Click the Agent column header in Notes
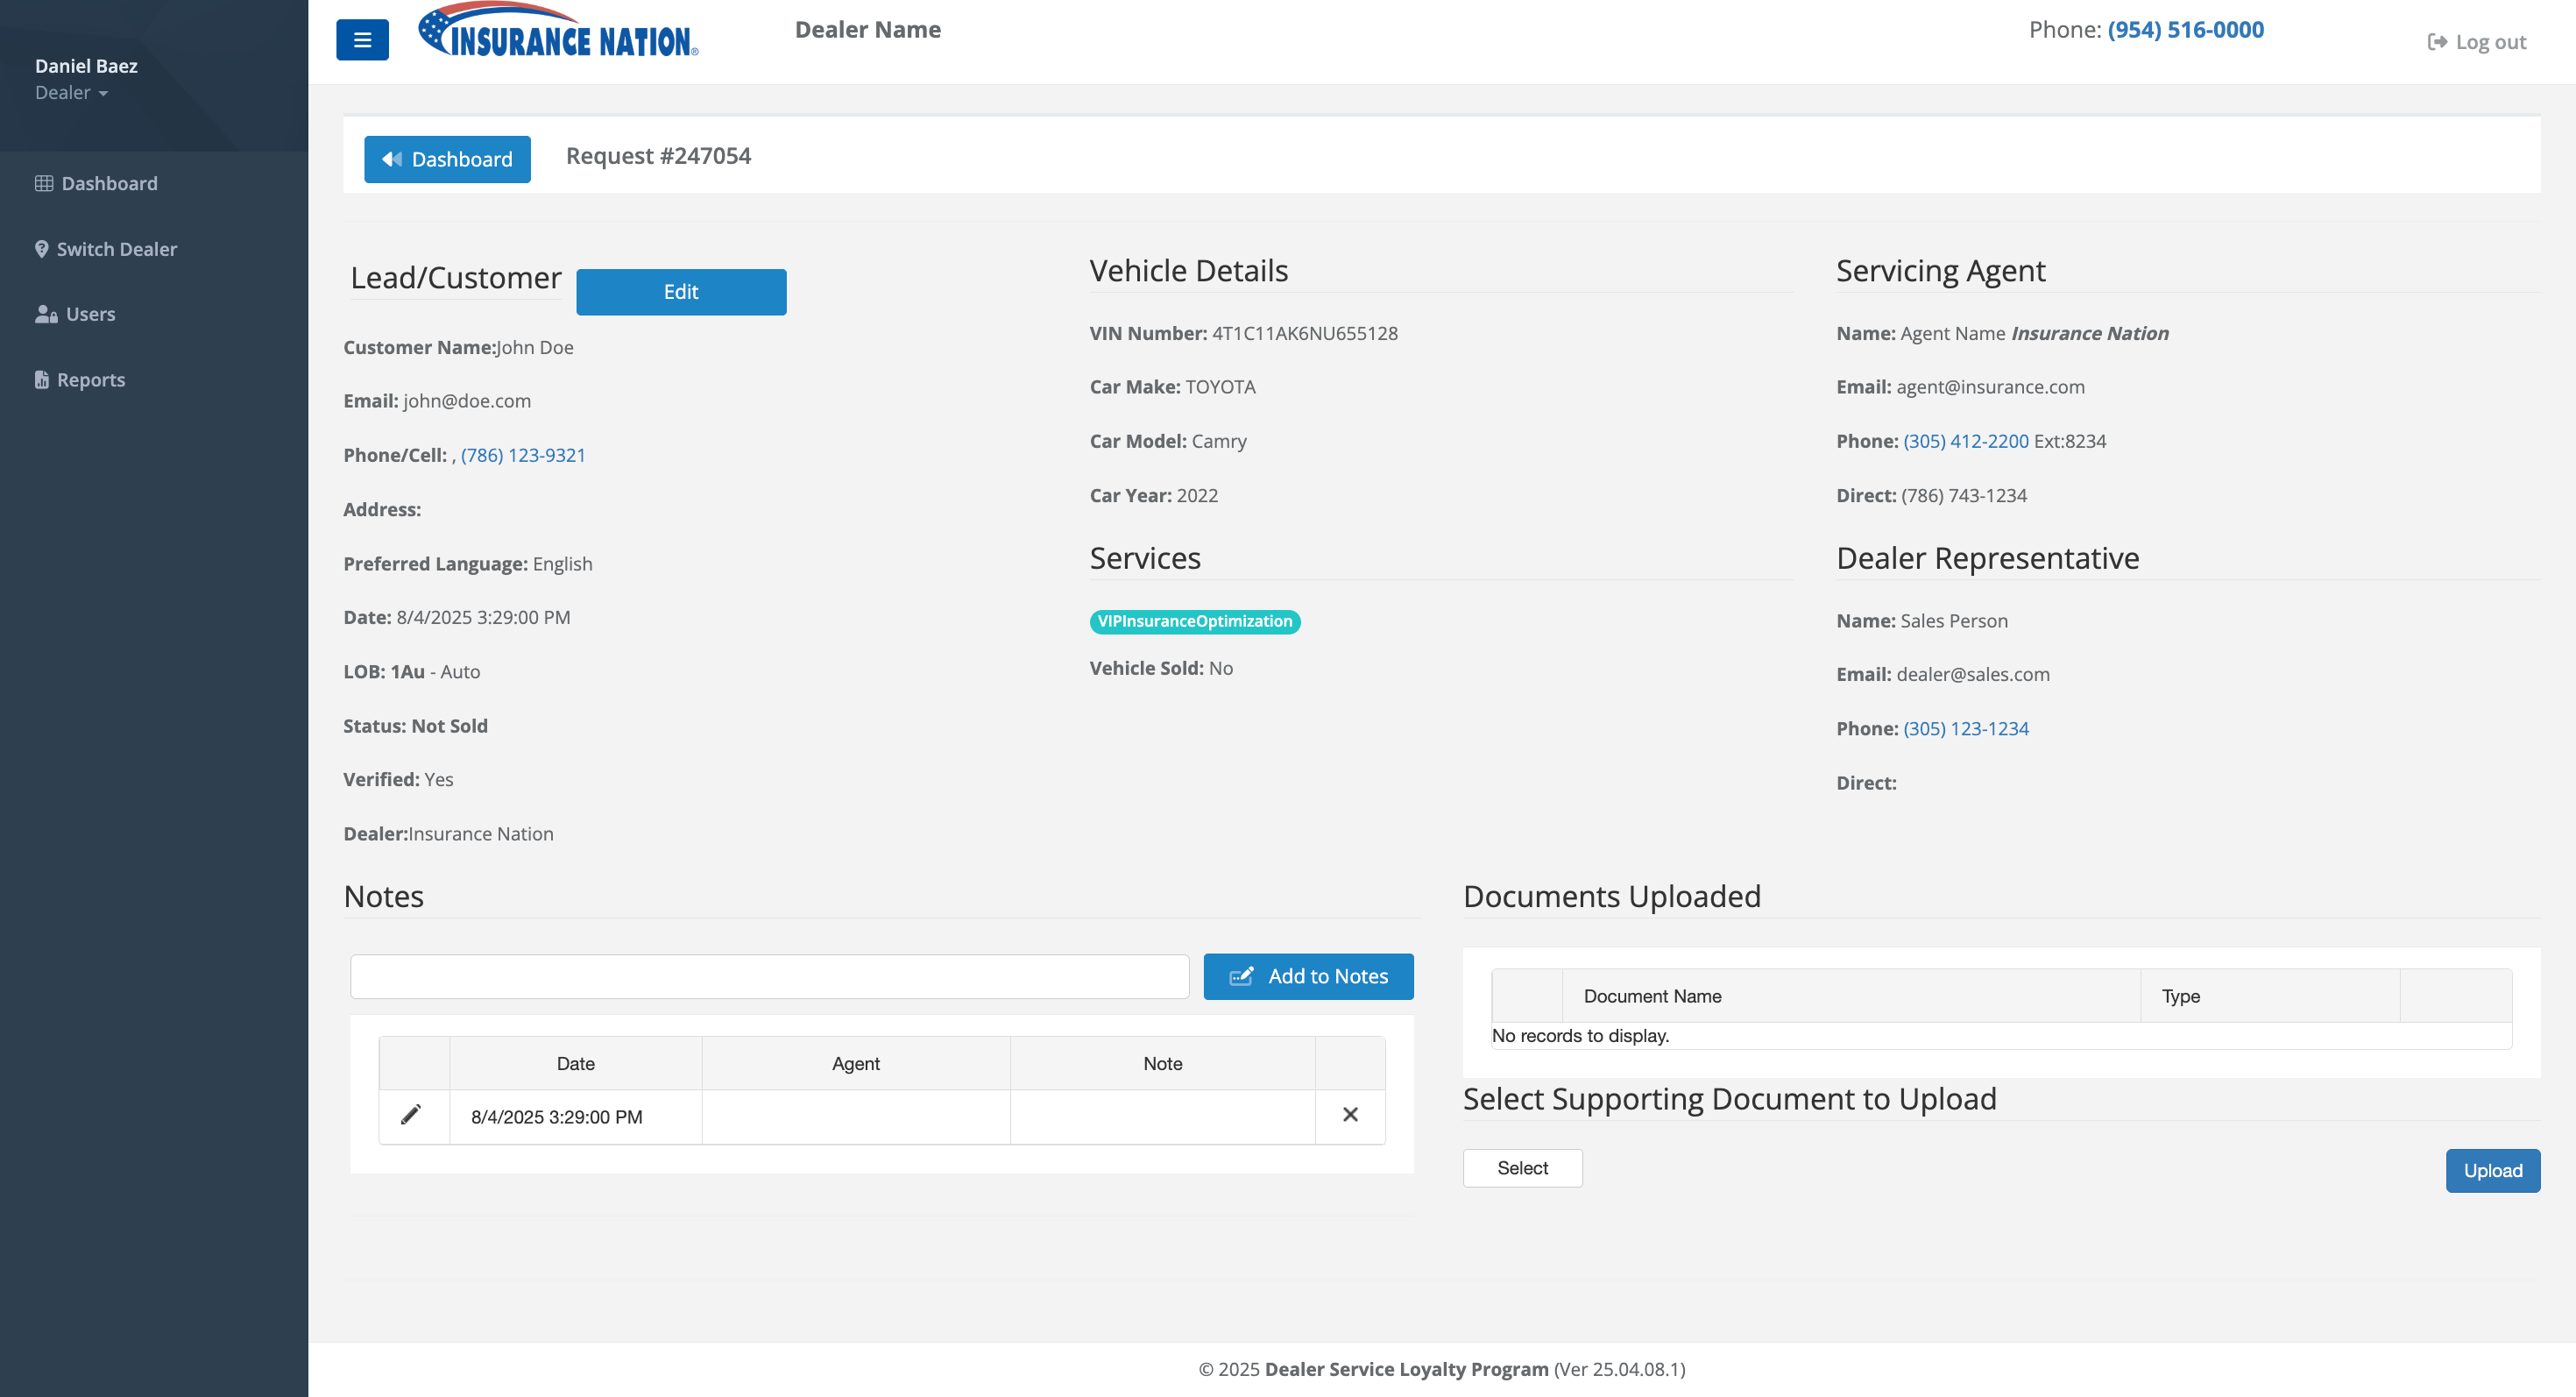 pyautogui.click(x=856, y=1064)
